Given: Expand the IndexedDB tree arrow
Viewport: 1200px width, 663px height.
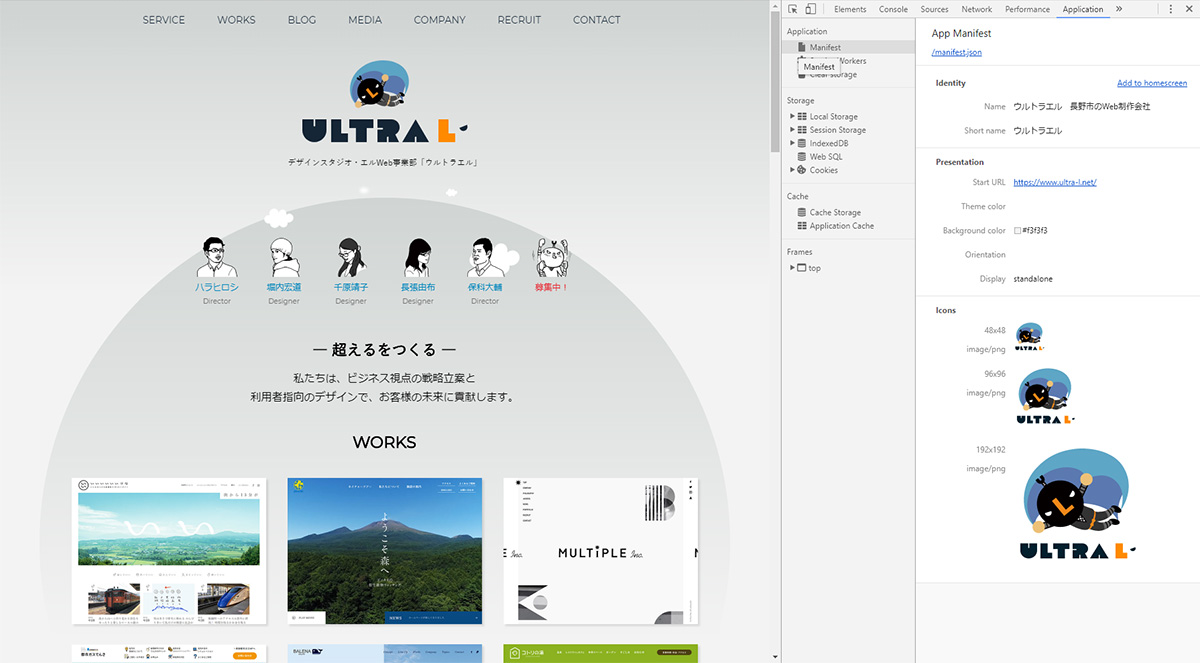Looking at the screenshot, I should pos(792,143).
